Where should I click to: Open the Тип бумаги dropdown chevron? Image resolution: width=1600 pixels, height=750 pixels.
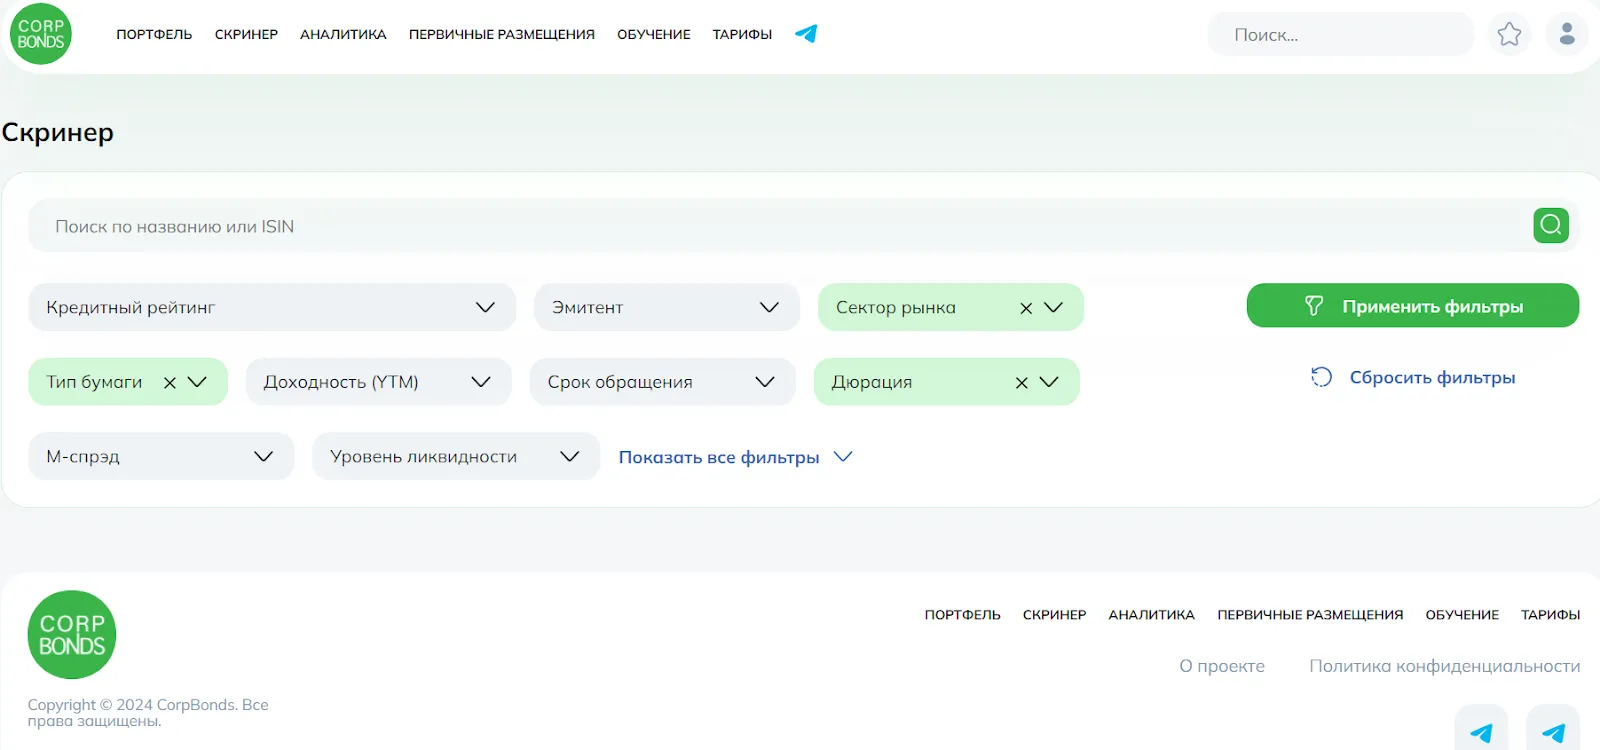198,382
